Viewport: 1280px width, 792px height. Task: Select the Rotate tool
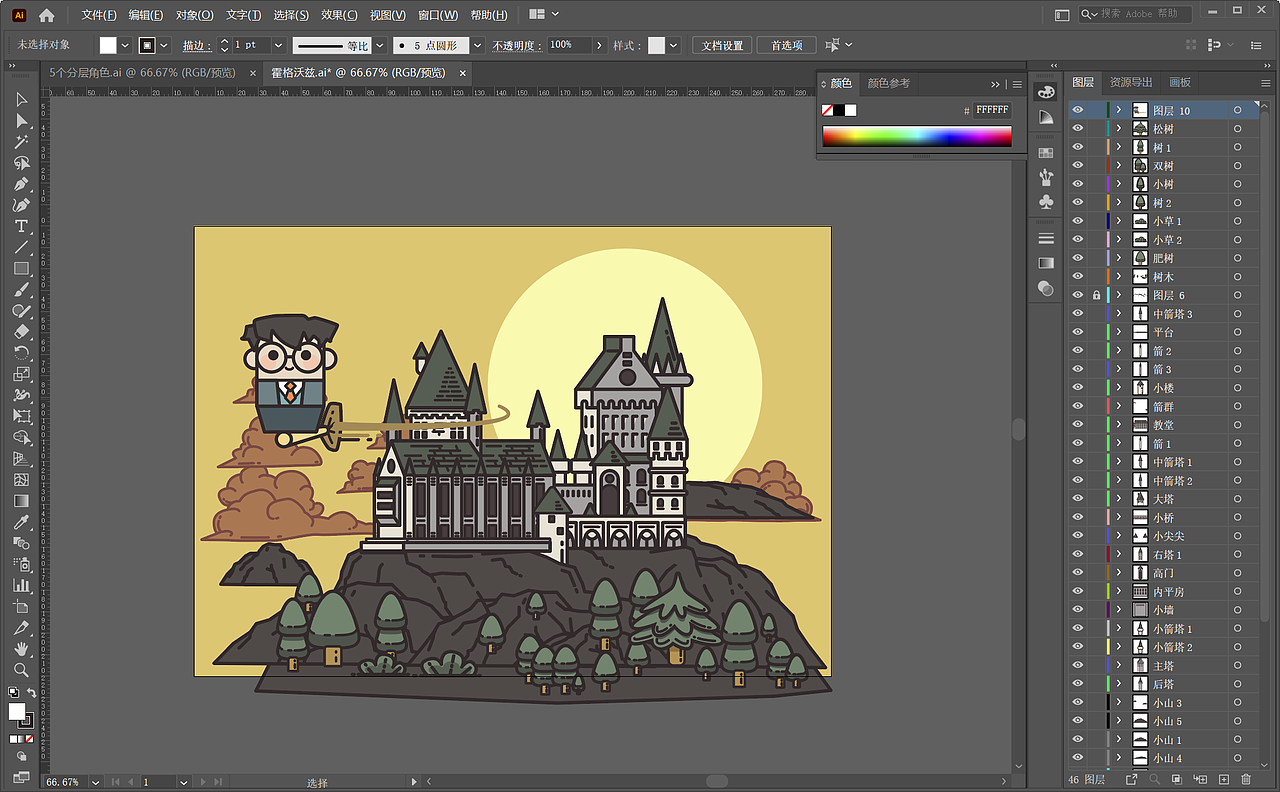click(21, 353)
